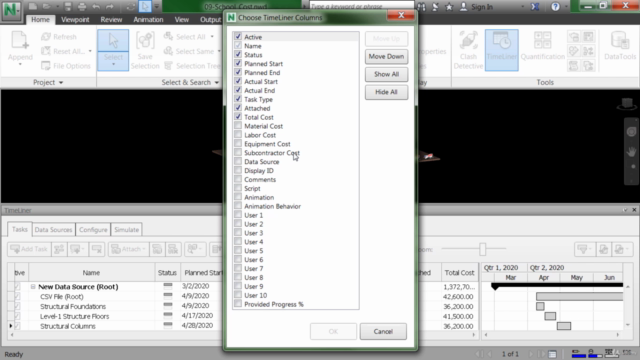Screen dimensions: 640x360
Task: Open the Home ribbon tab
Action: pyautogui.click(x=40, y=20)
